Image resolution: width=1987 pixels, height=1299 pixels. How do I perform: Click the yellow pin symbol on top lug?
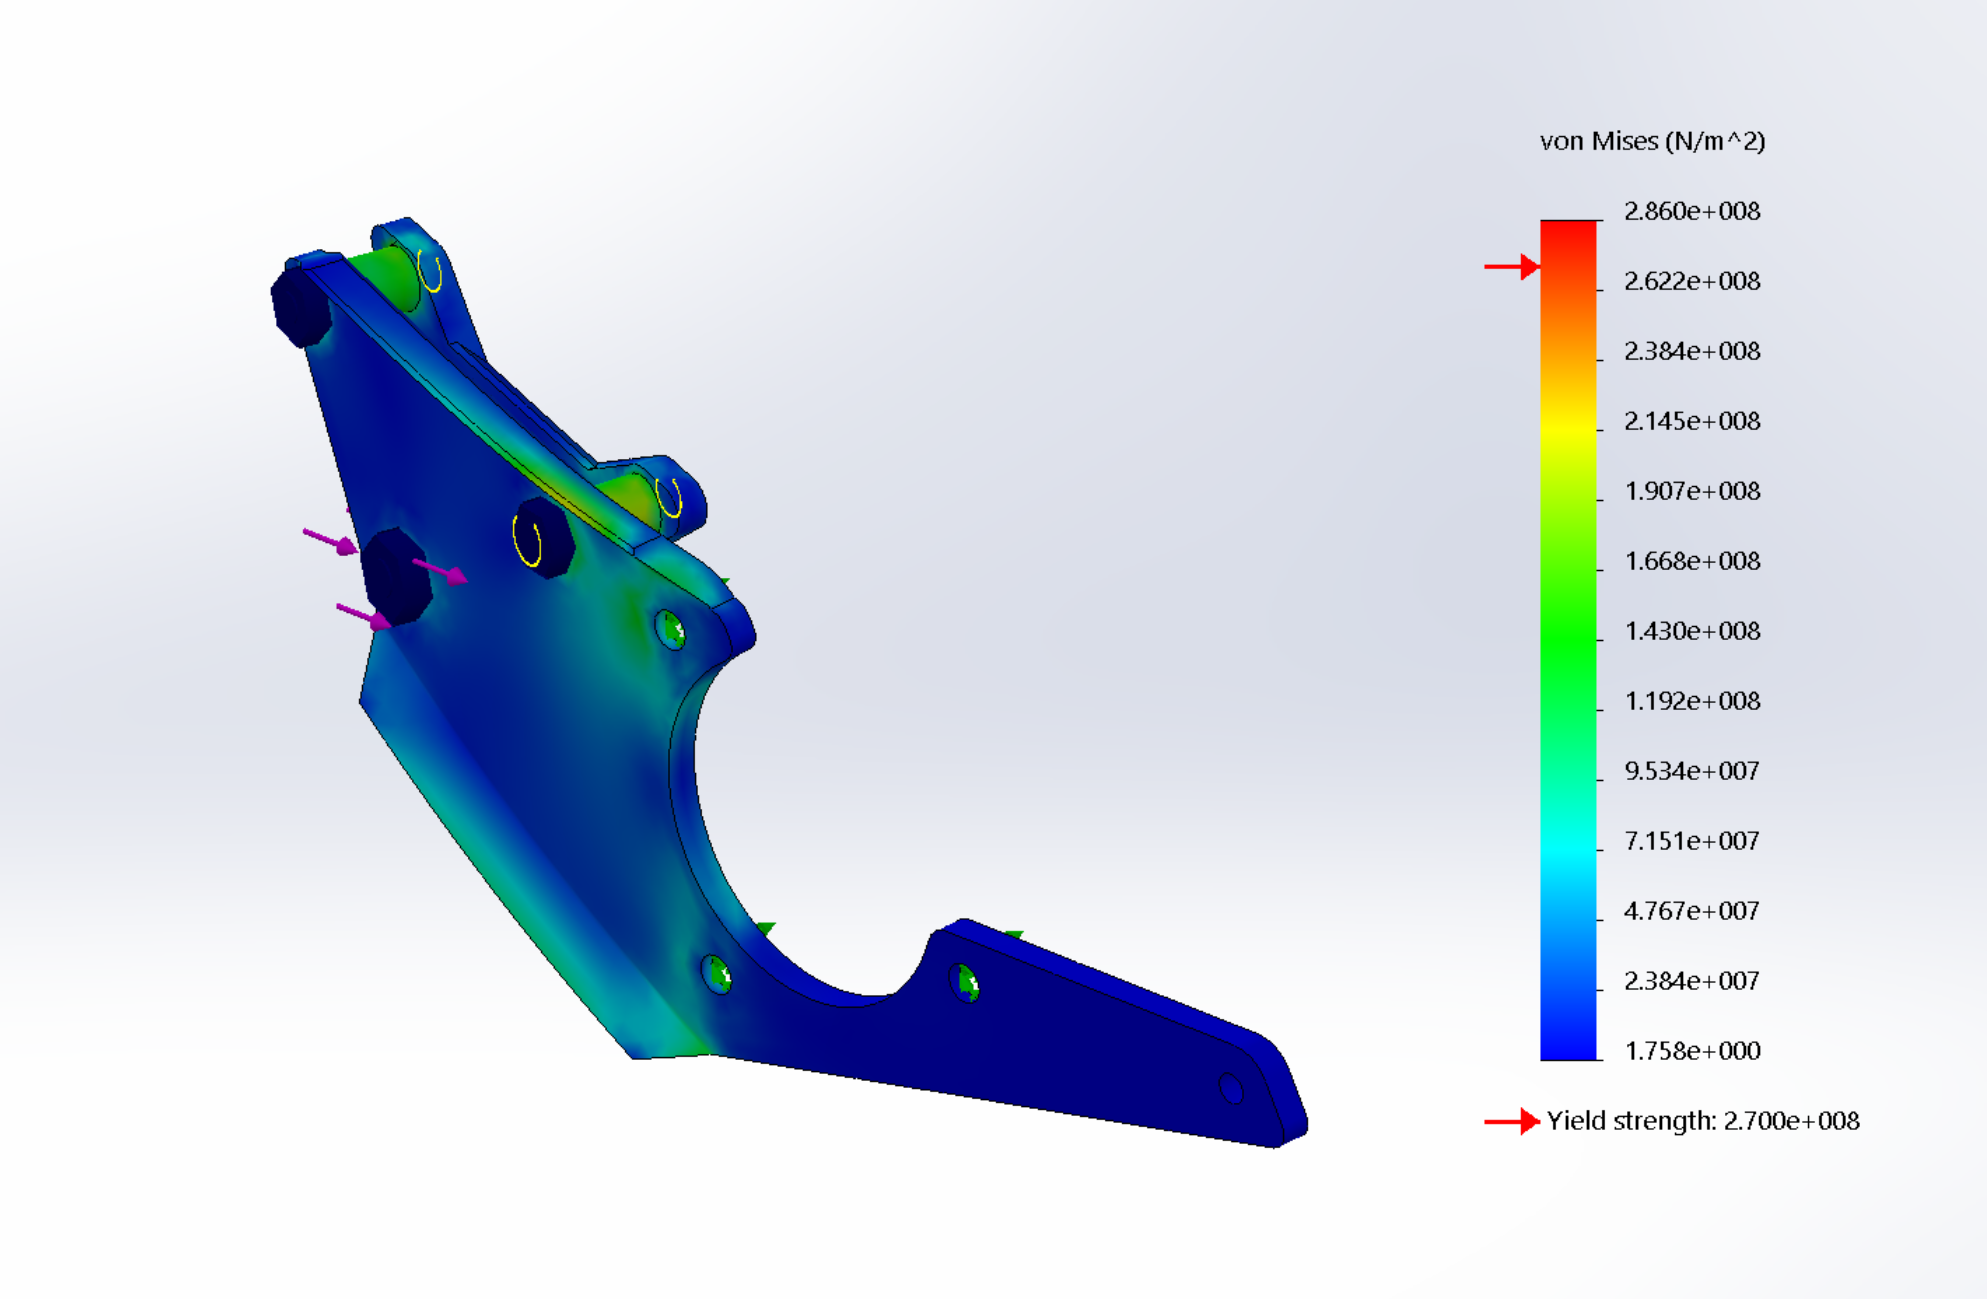pyautogui.click(x=430, y=271)
